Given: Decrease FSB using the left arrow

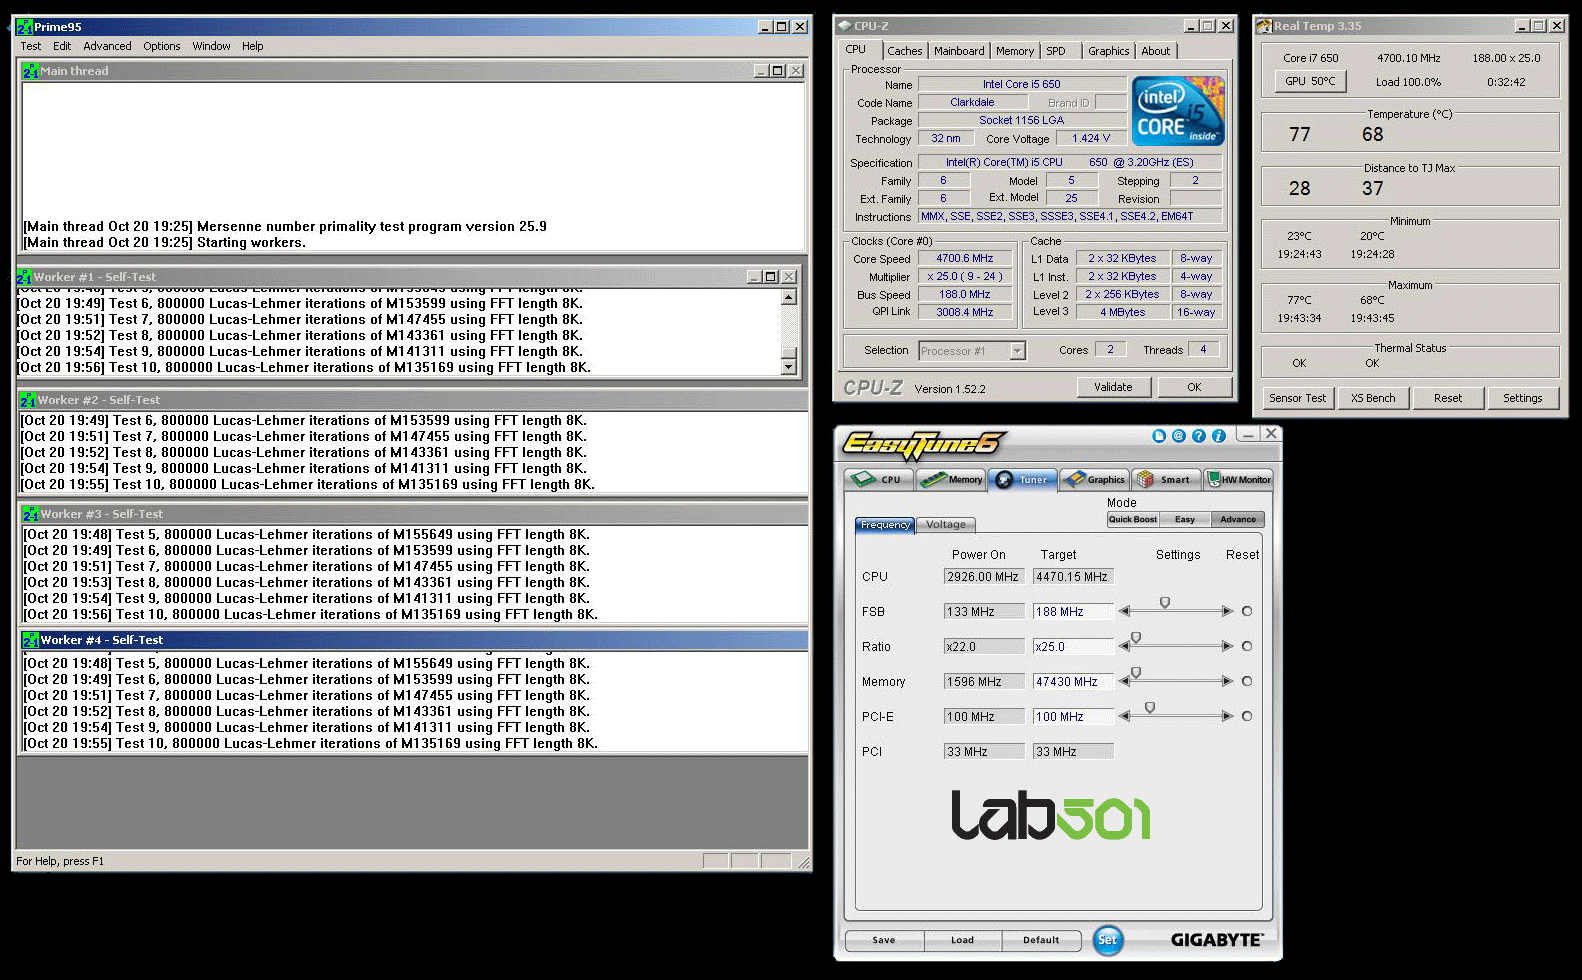Looking at the screenshot, I should (1124, 611).
